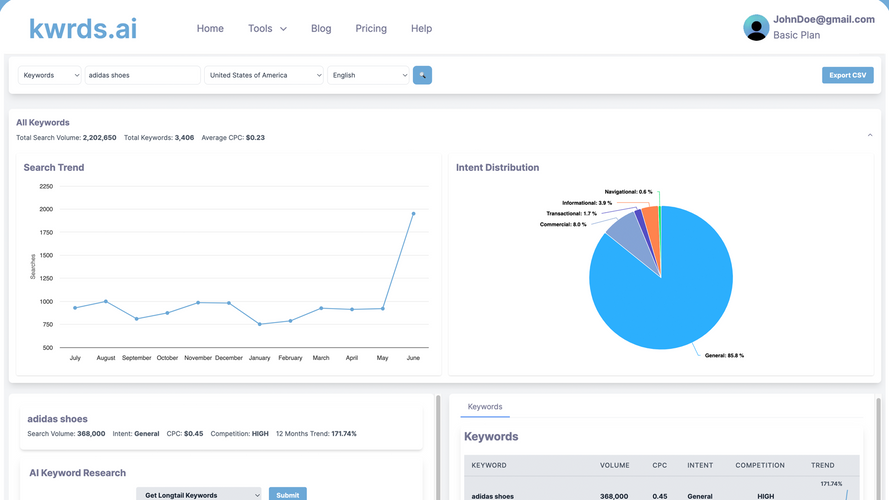Sort by the COMPETITION column header

click(x=760, y=465)
